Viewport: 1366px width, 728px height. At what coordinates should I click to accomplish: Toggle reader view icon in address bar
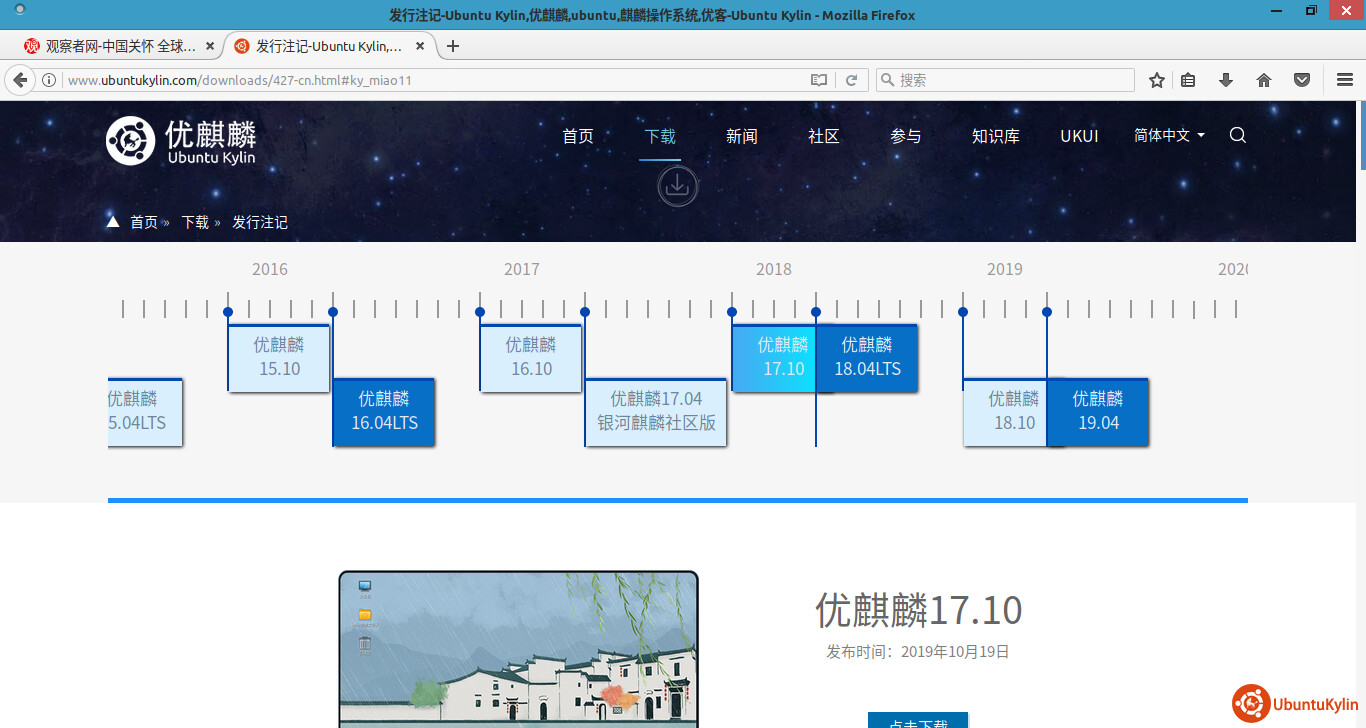(x=819, y=80)
